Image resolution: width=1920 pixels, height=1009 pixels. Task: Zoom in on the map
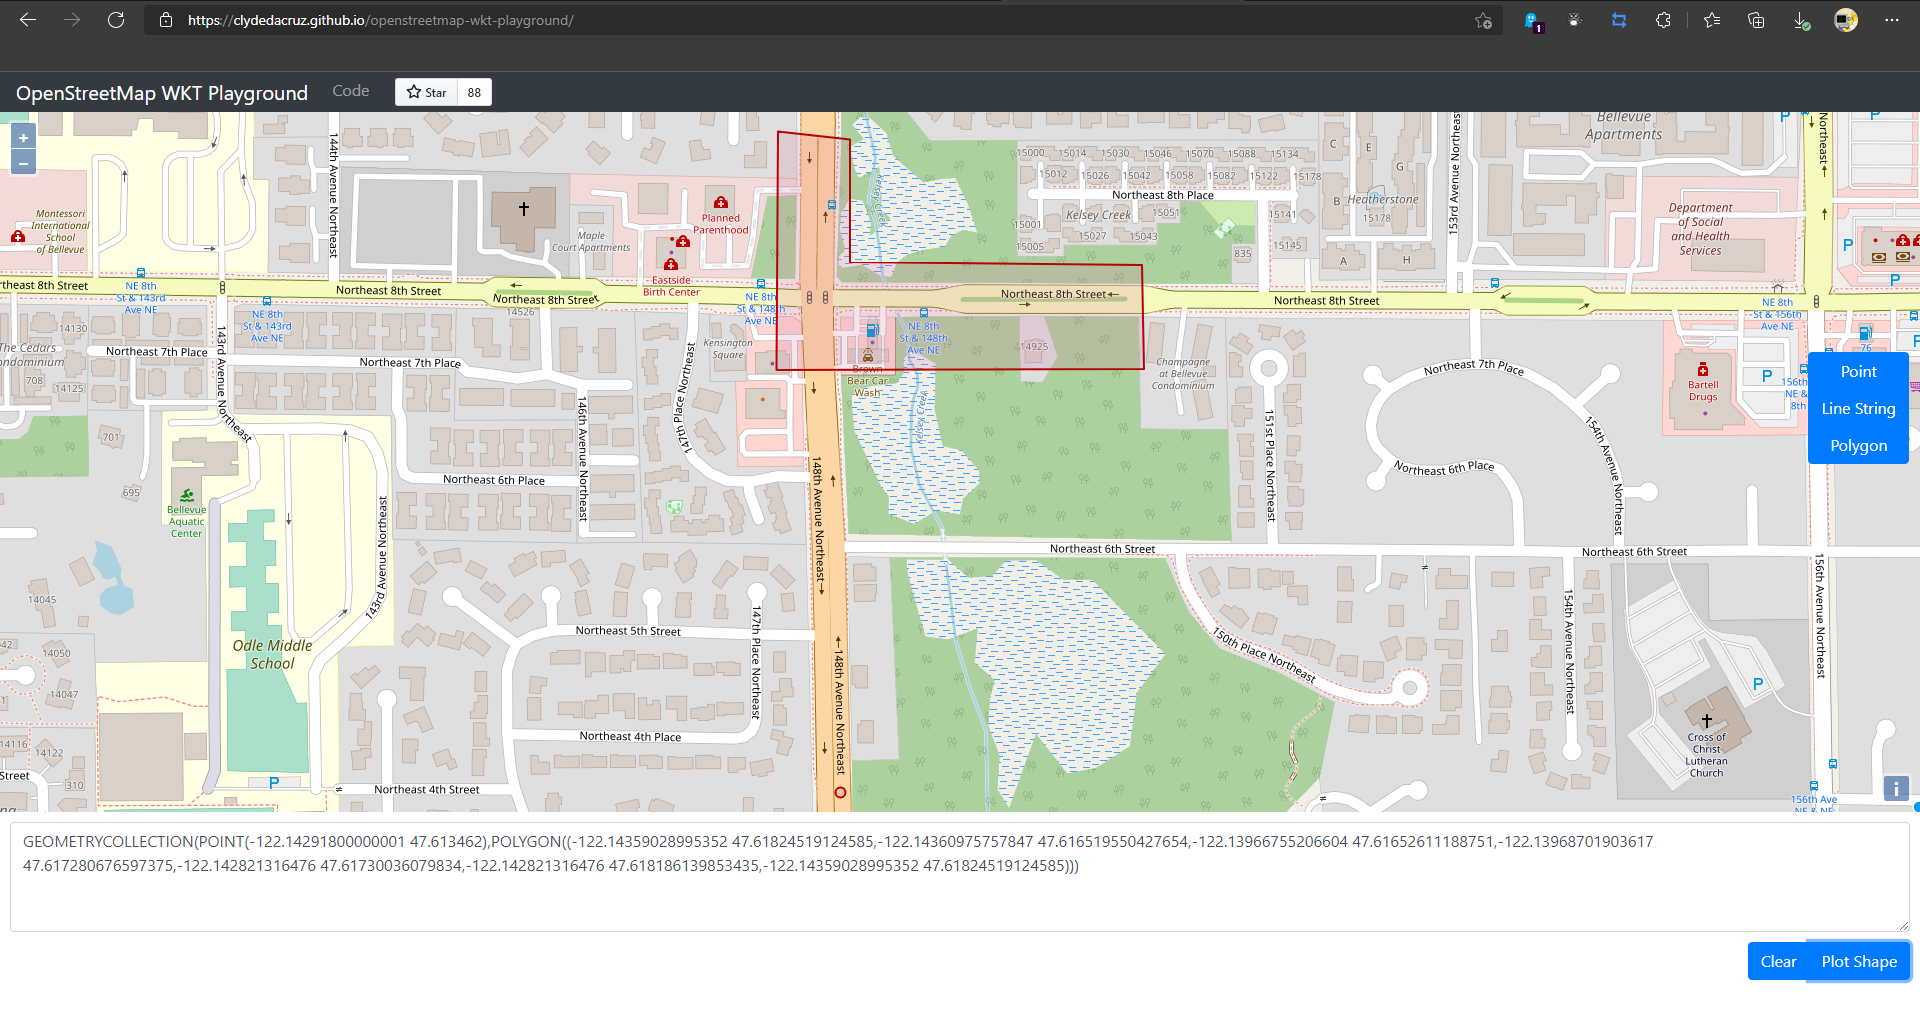[x=23, y=137]
